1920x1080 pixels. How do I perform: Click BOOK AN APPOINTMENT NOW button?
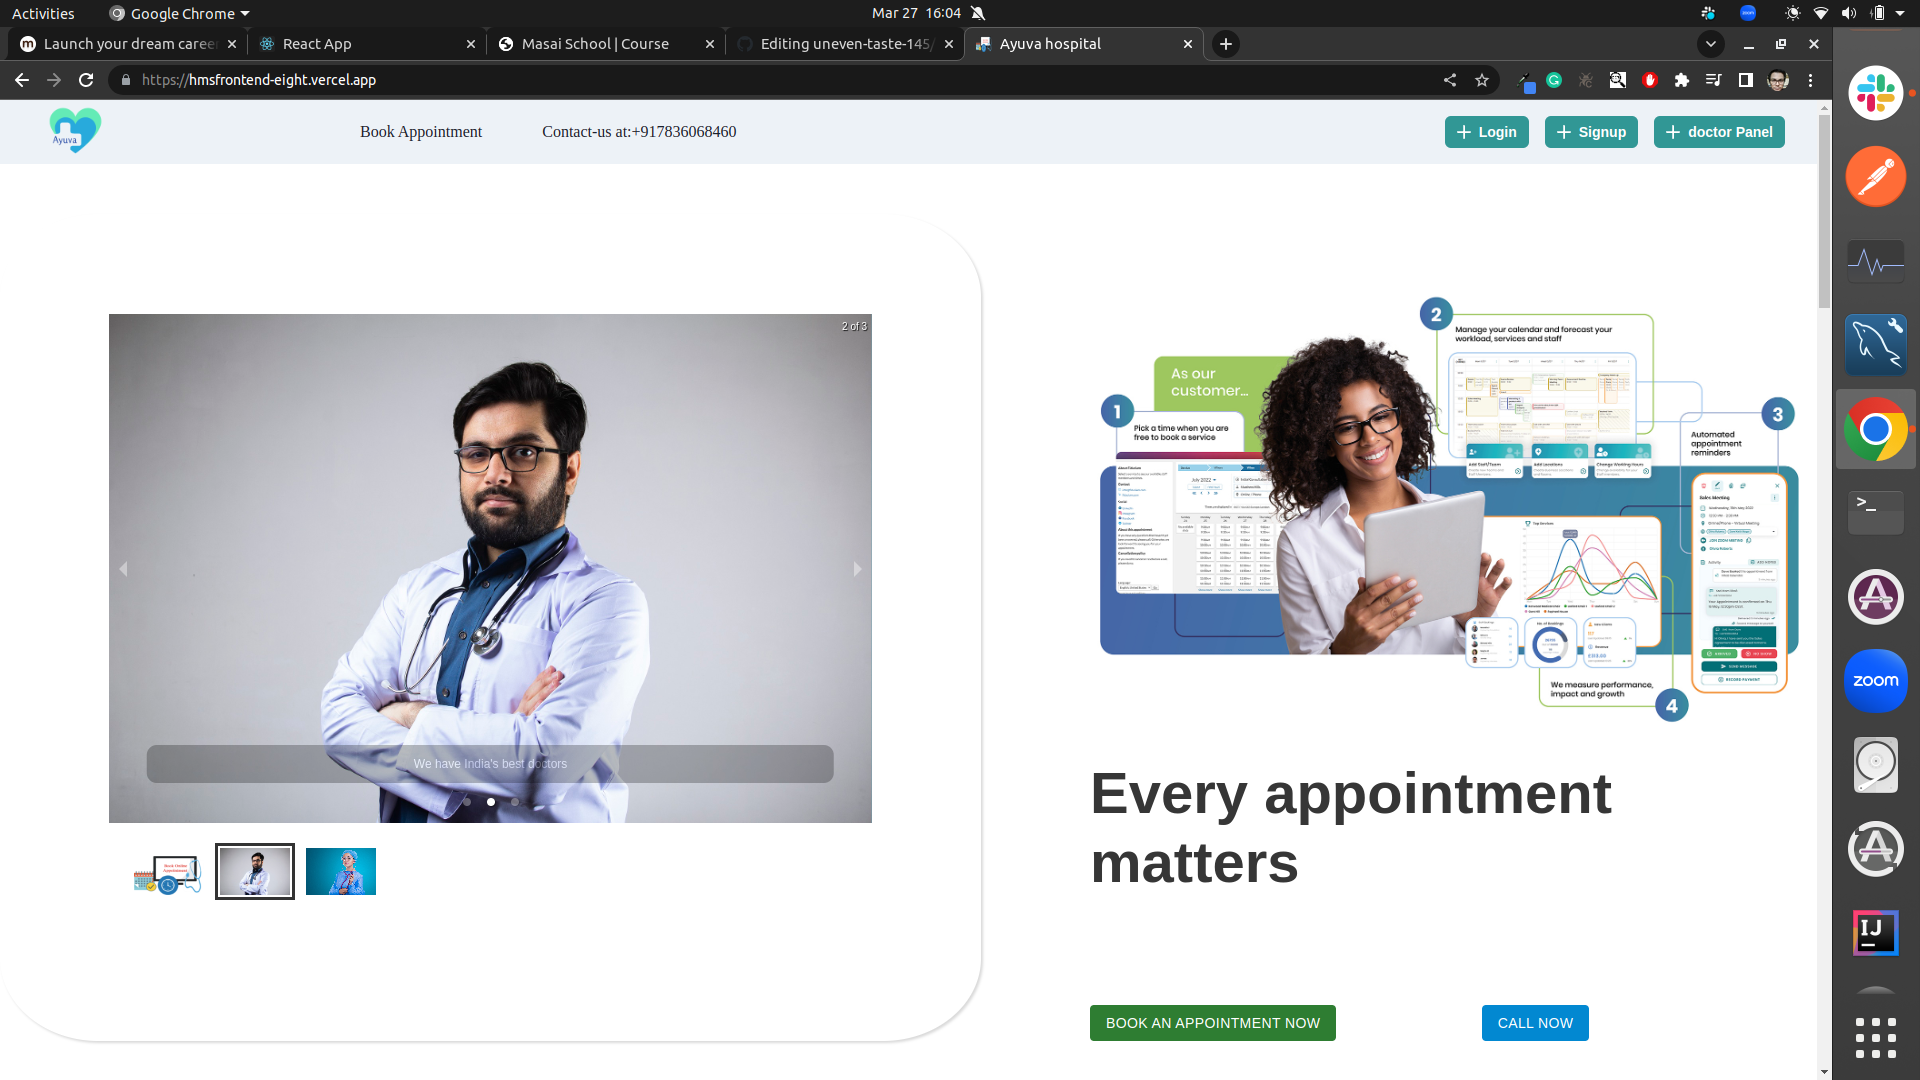click(x=1212, y=1023)
